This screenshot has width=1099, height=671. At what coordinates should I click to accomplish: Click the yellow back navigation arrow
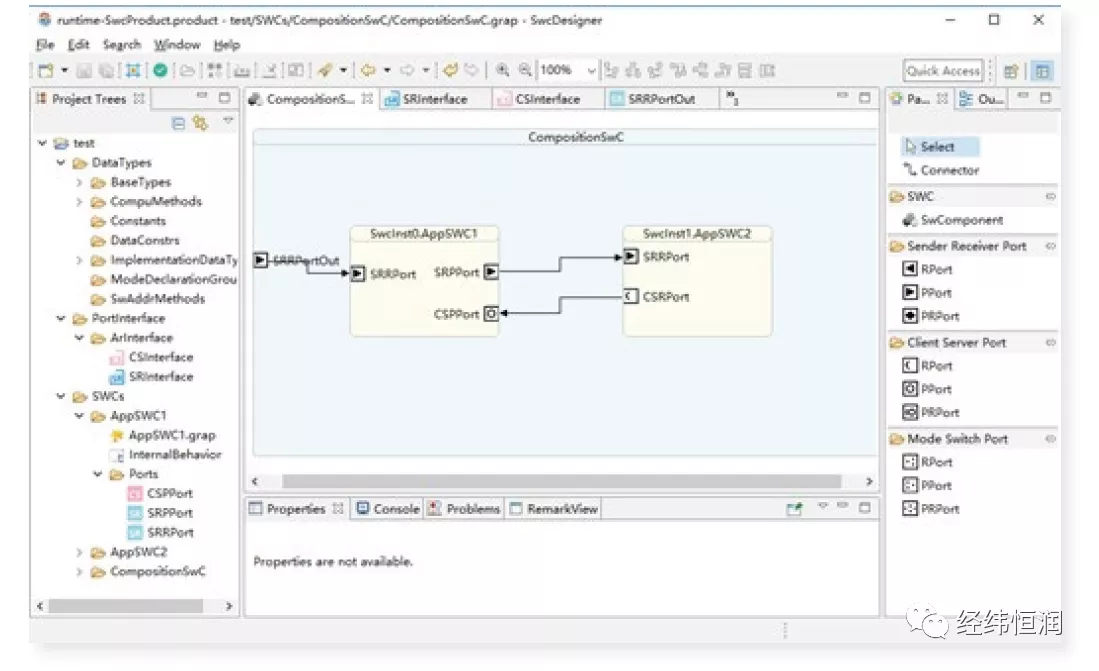tap(368, 70)
